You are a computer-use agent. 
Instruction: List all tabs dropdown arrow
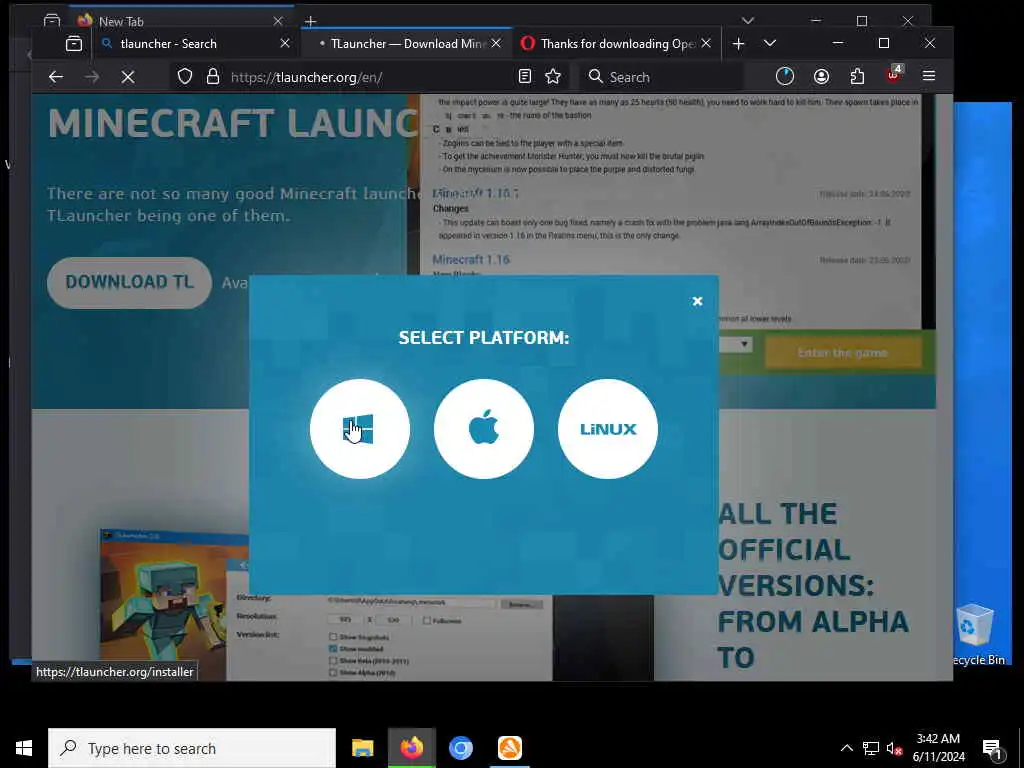point(770,43)
